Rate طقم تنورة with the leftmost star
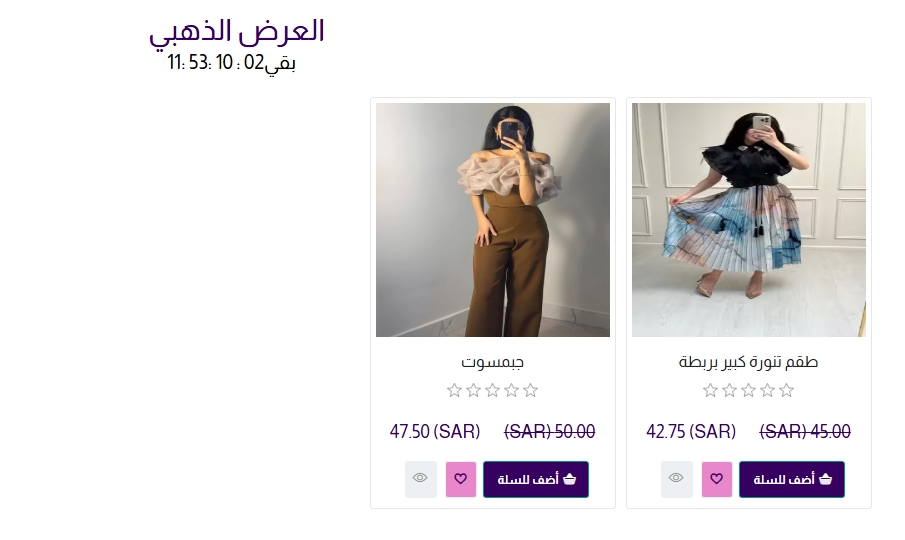Viewport: 905px width, 540px height. pyautogui.click(x=711, y=390)
